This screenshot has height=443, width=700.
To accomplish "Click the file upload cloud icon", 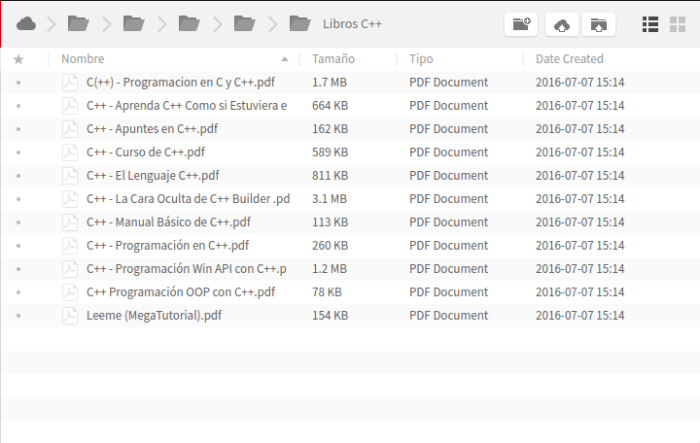I will (x=560, y=24).
